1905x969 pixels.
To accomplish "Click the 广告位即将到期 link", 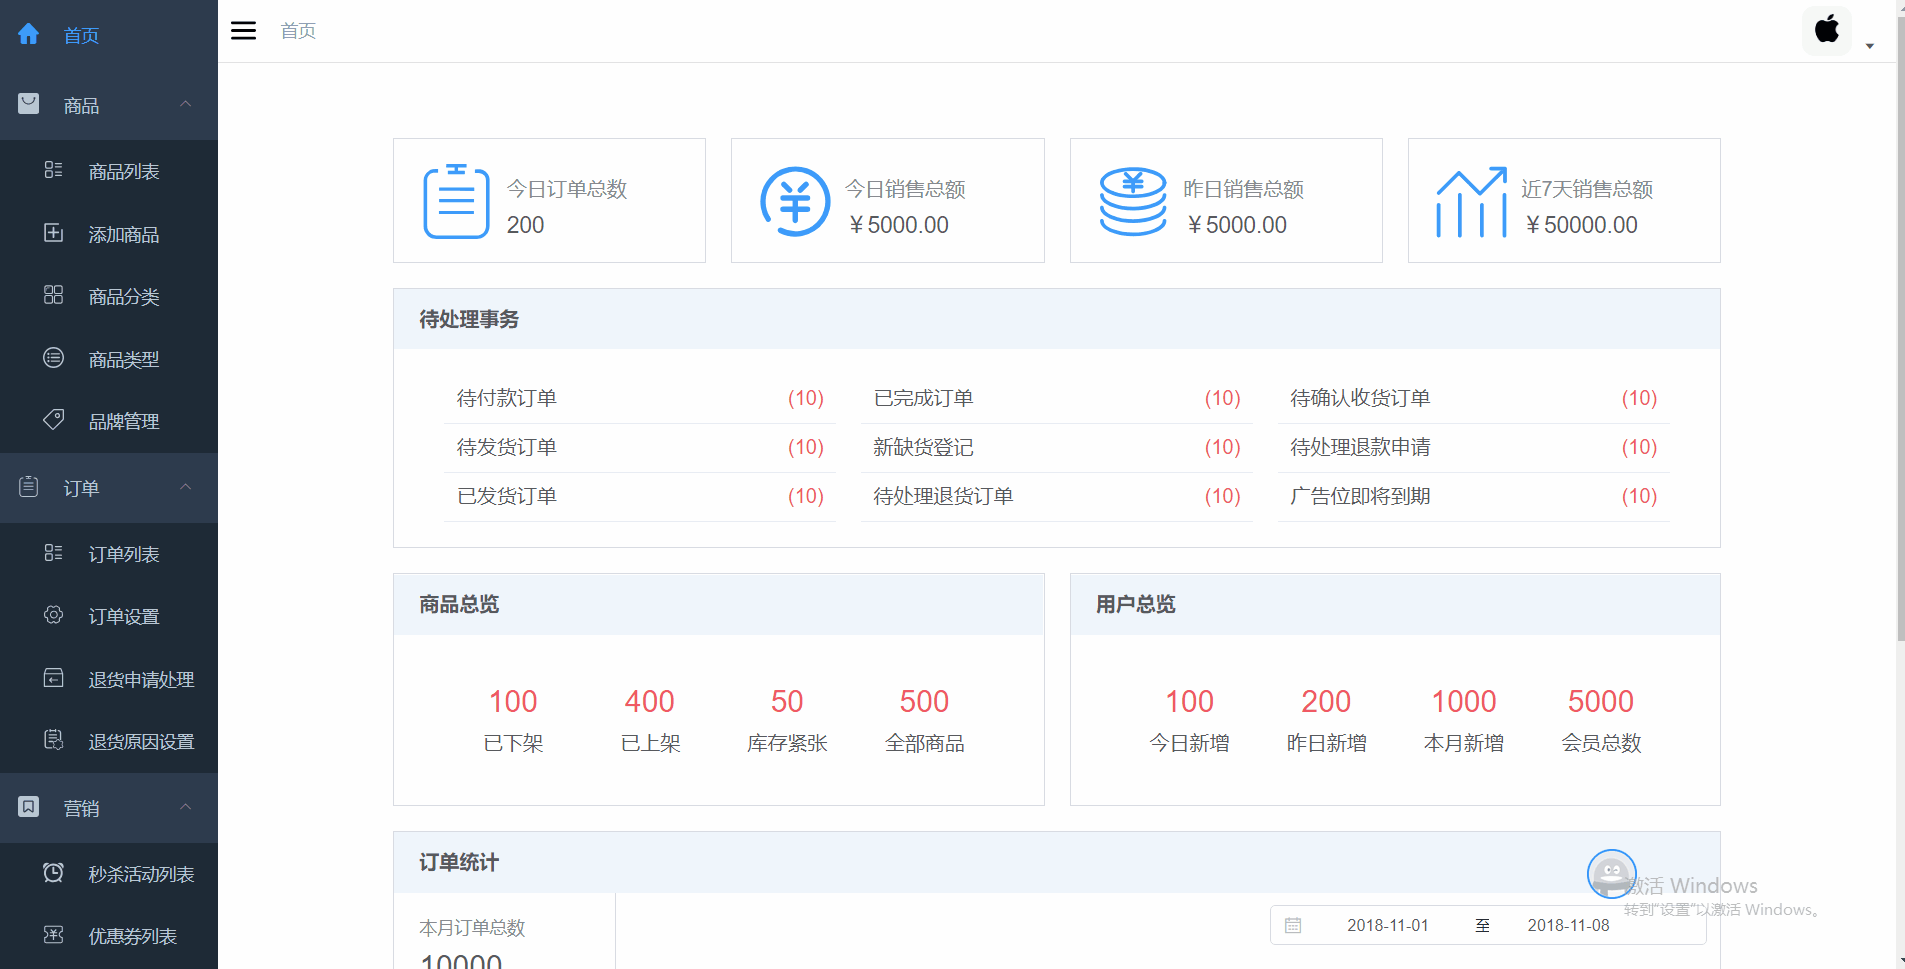I will pyautogui.click(x=1359, y=495).
